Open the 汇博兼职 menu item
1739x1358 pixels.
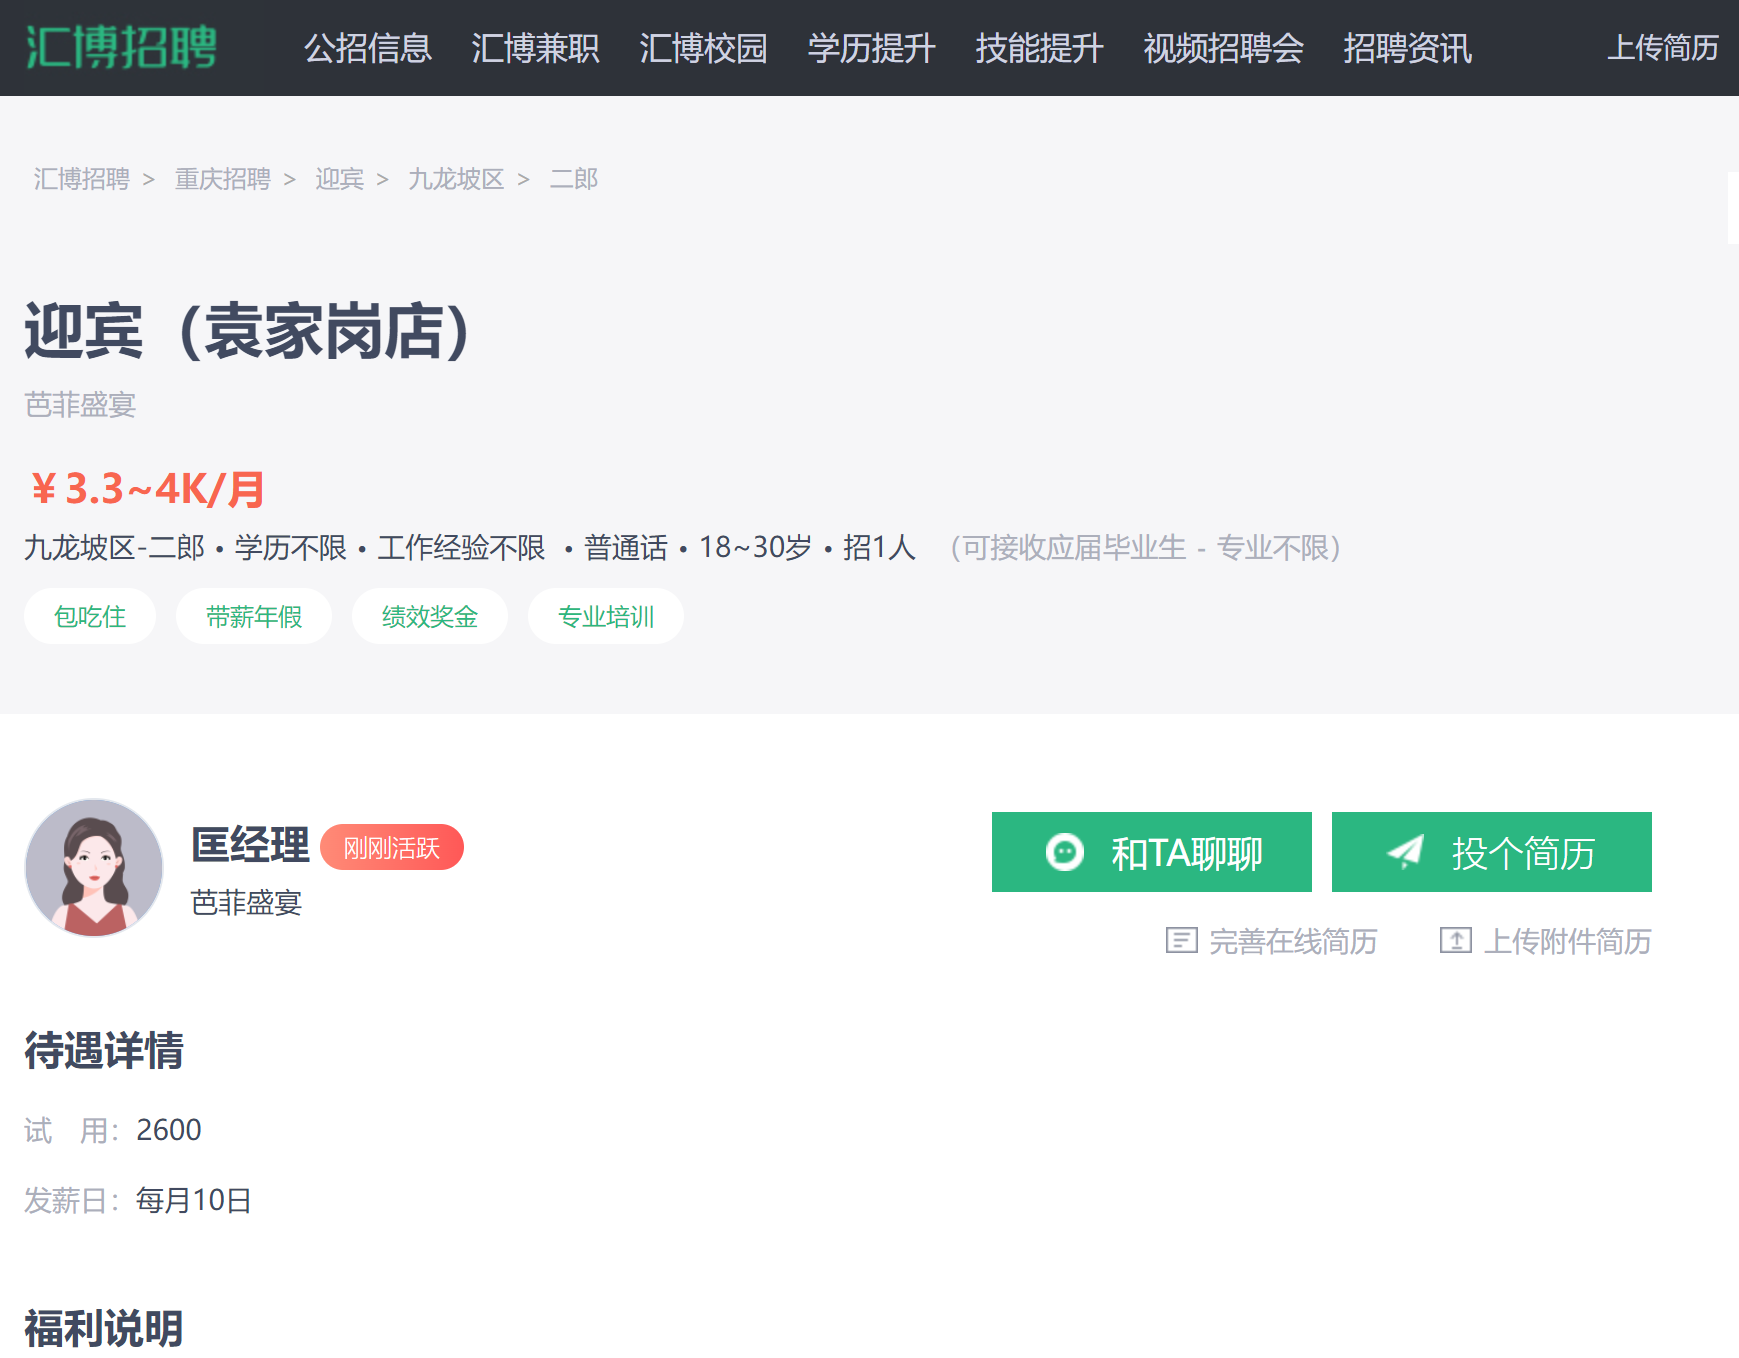tap(536, 48)
